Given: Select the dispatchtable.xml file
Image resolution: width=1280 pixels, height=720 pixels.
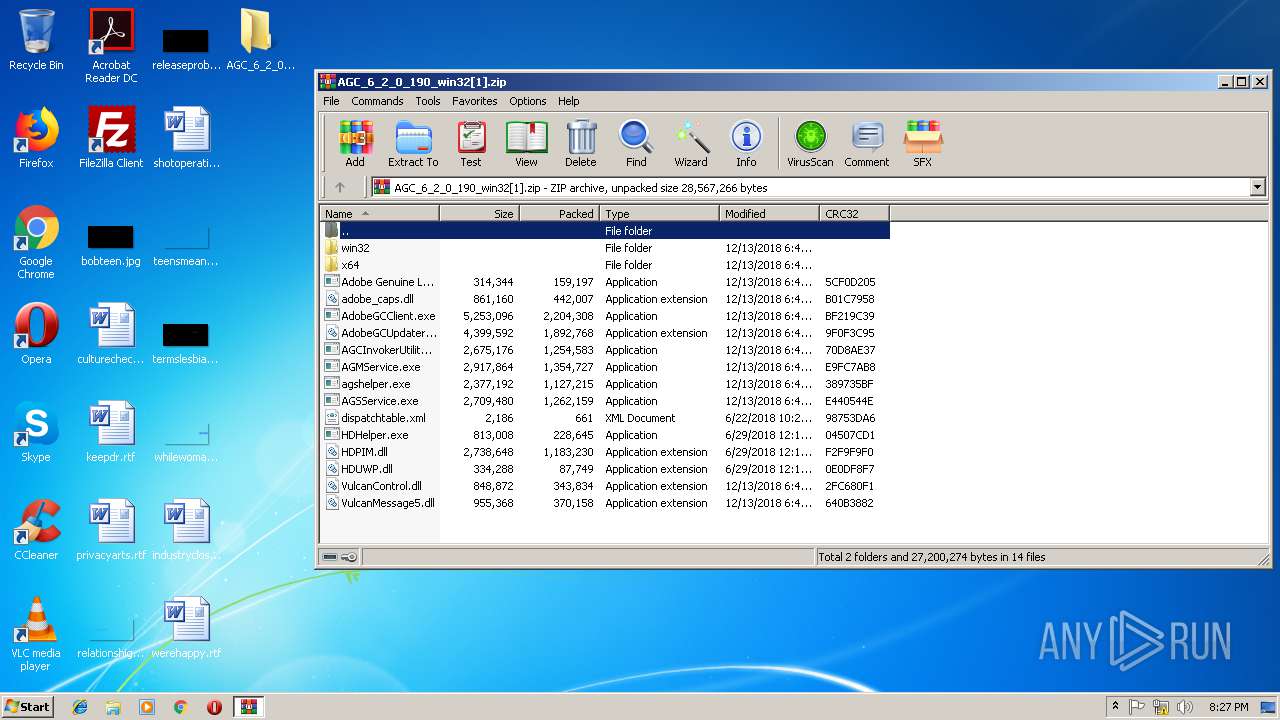Looking at the screenshot, I should pos(383,418).
